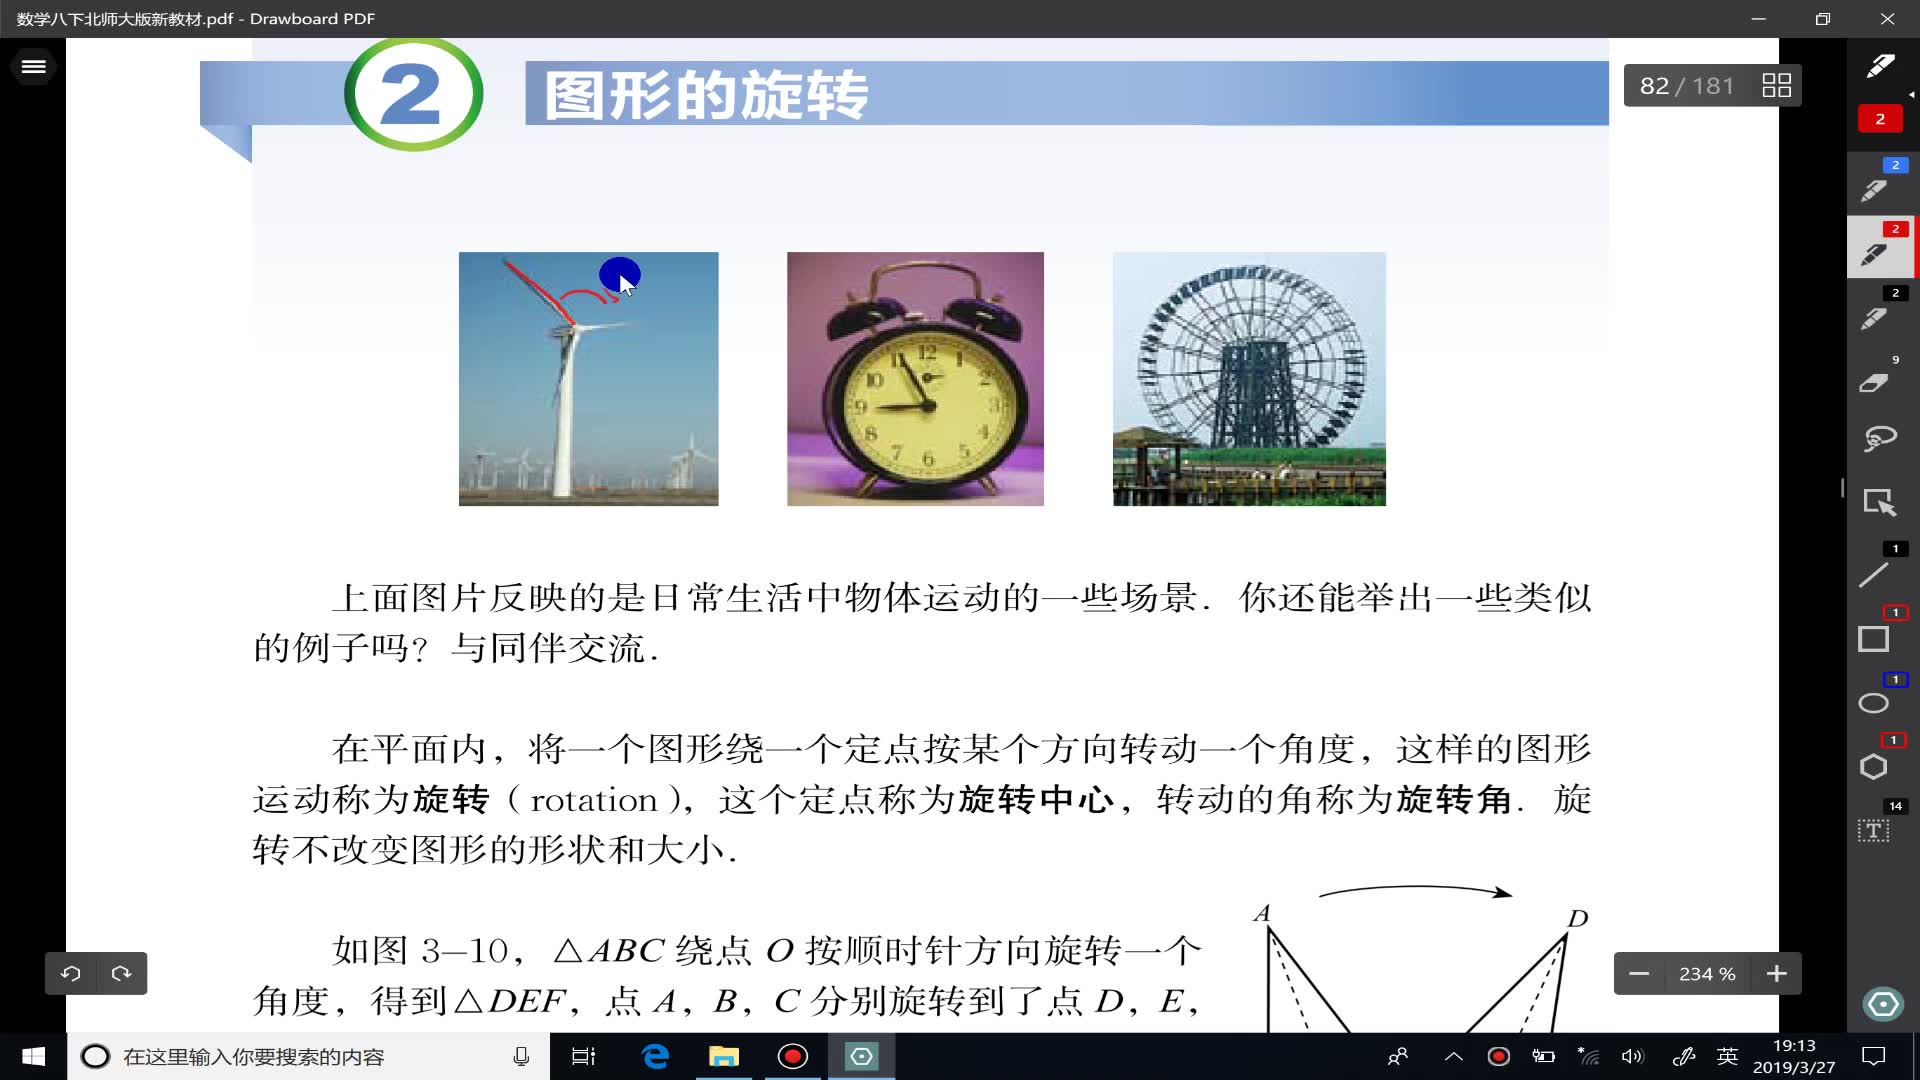
Task: Click the bold term 旋转角
Action: point(1453,800)
